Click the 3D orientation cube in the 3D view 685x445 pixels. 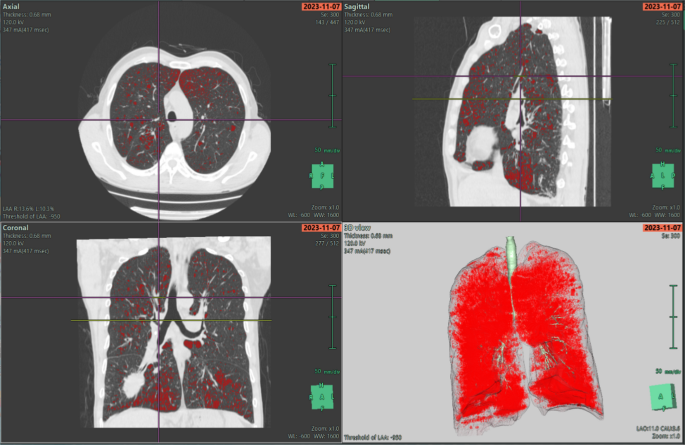[662, 397]
